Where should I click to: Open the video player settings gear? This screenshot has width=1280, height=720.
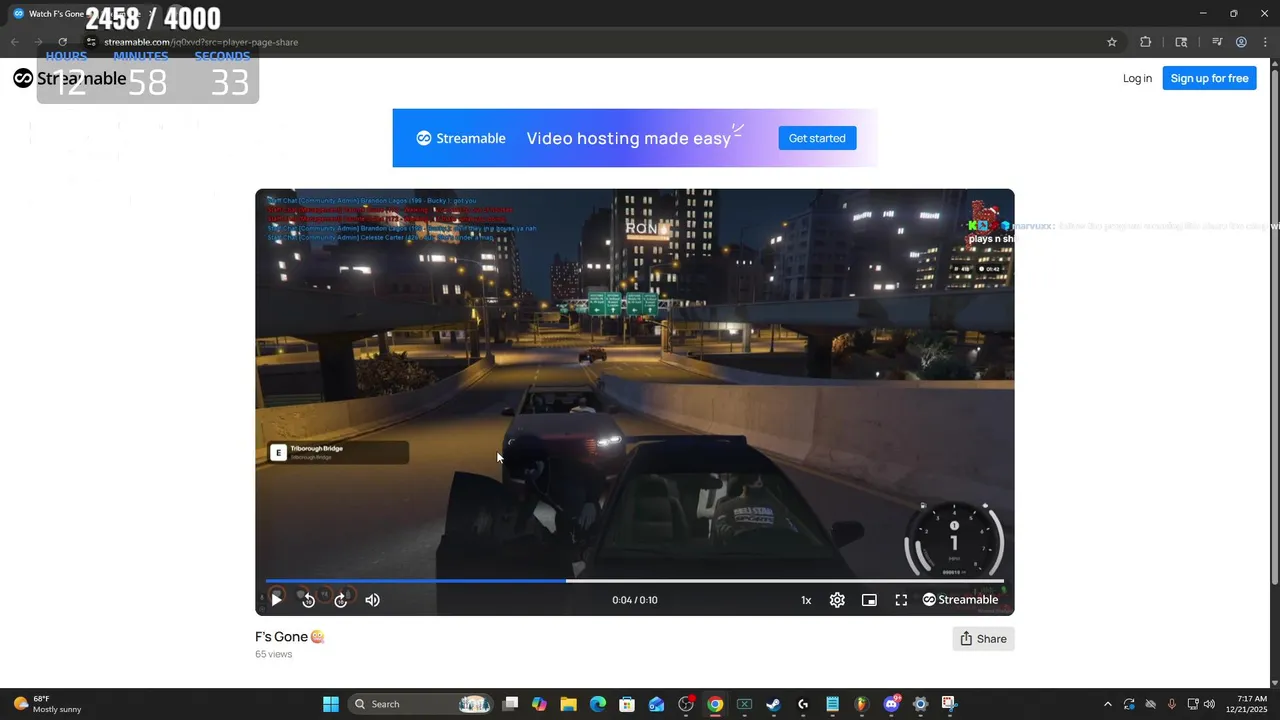pos(837,600)
